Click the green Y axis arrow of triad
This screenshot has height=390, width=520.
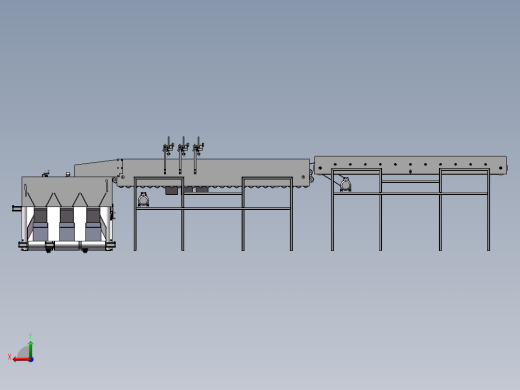click(31, 349)
